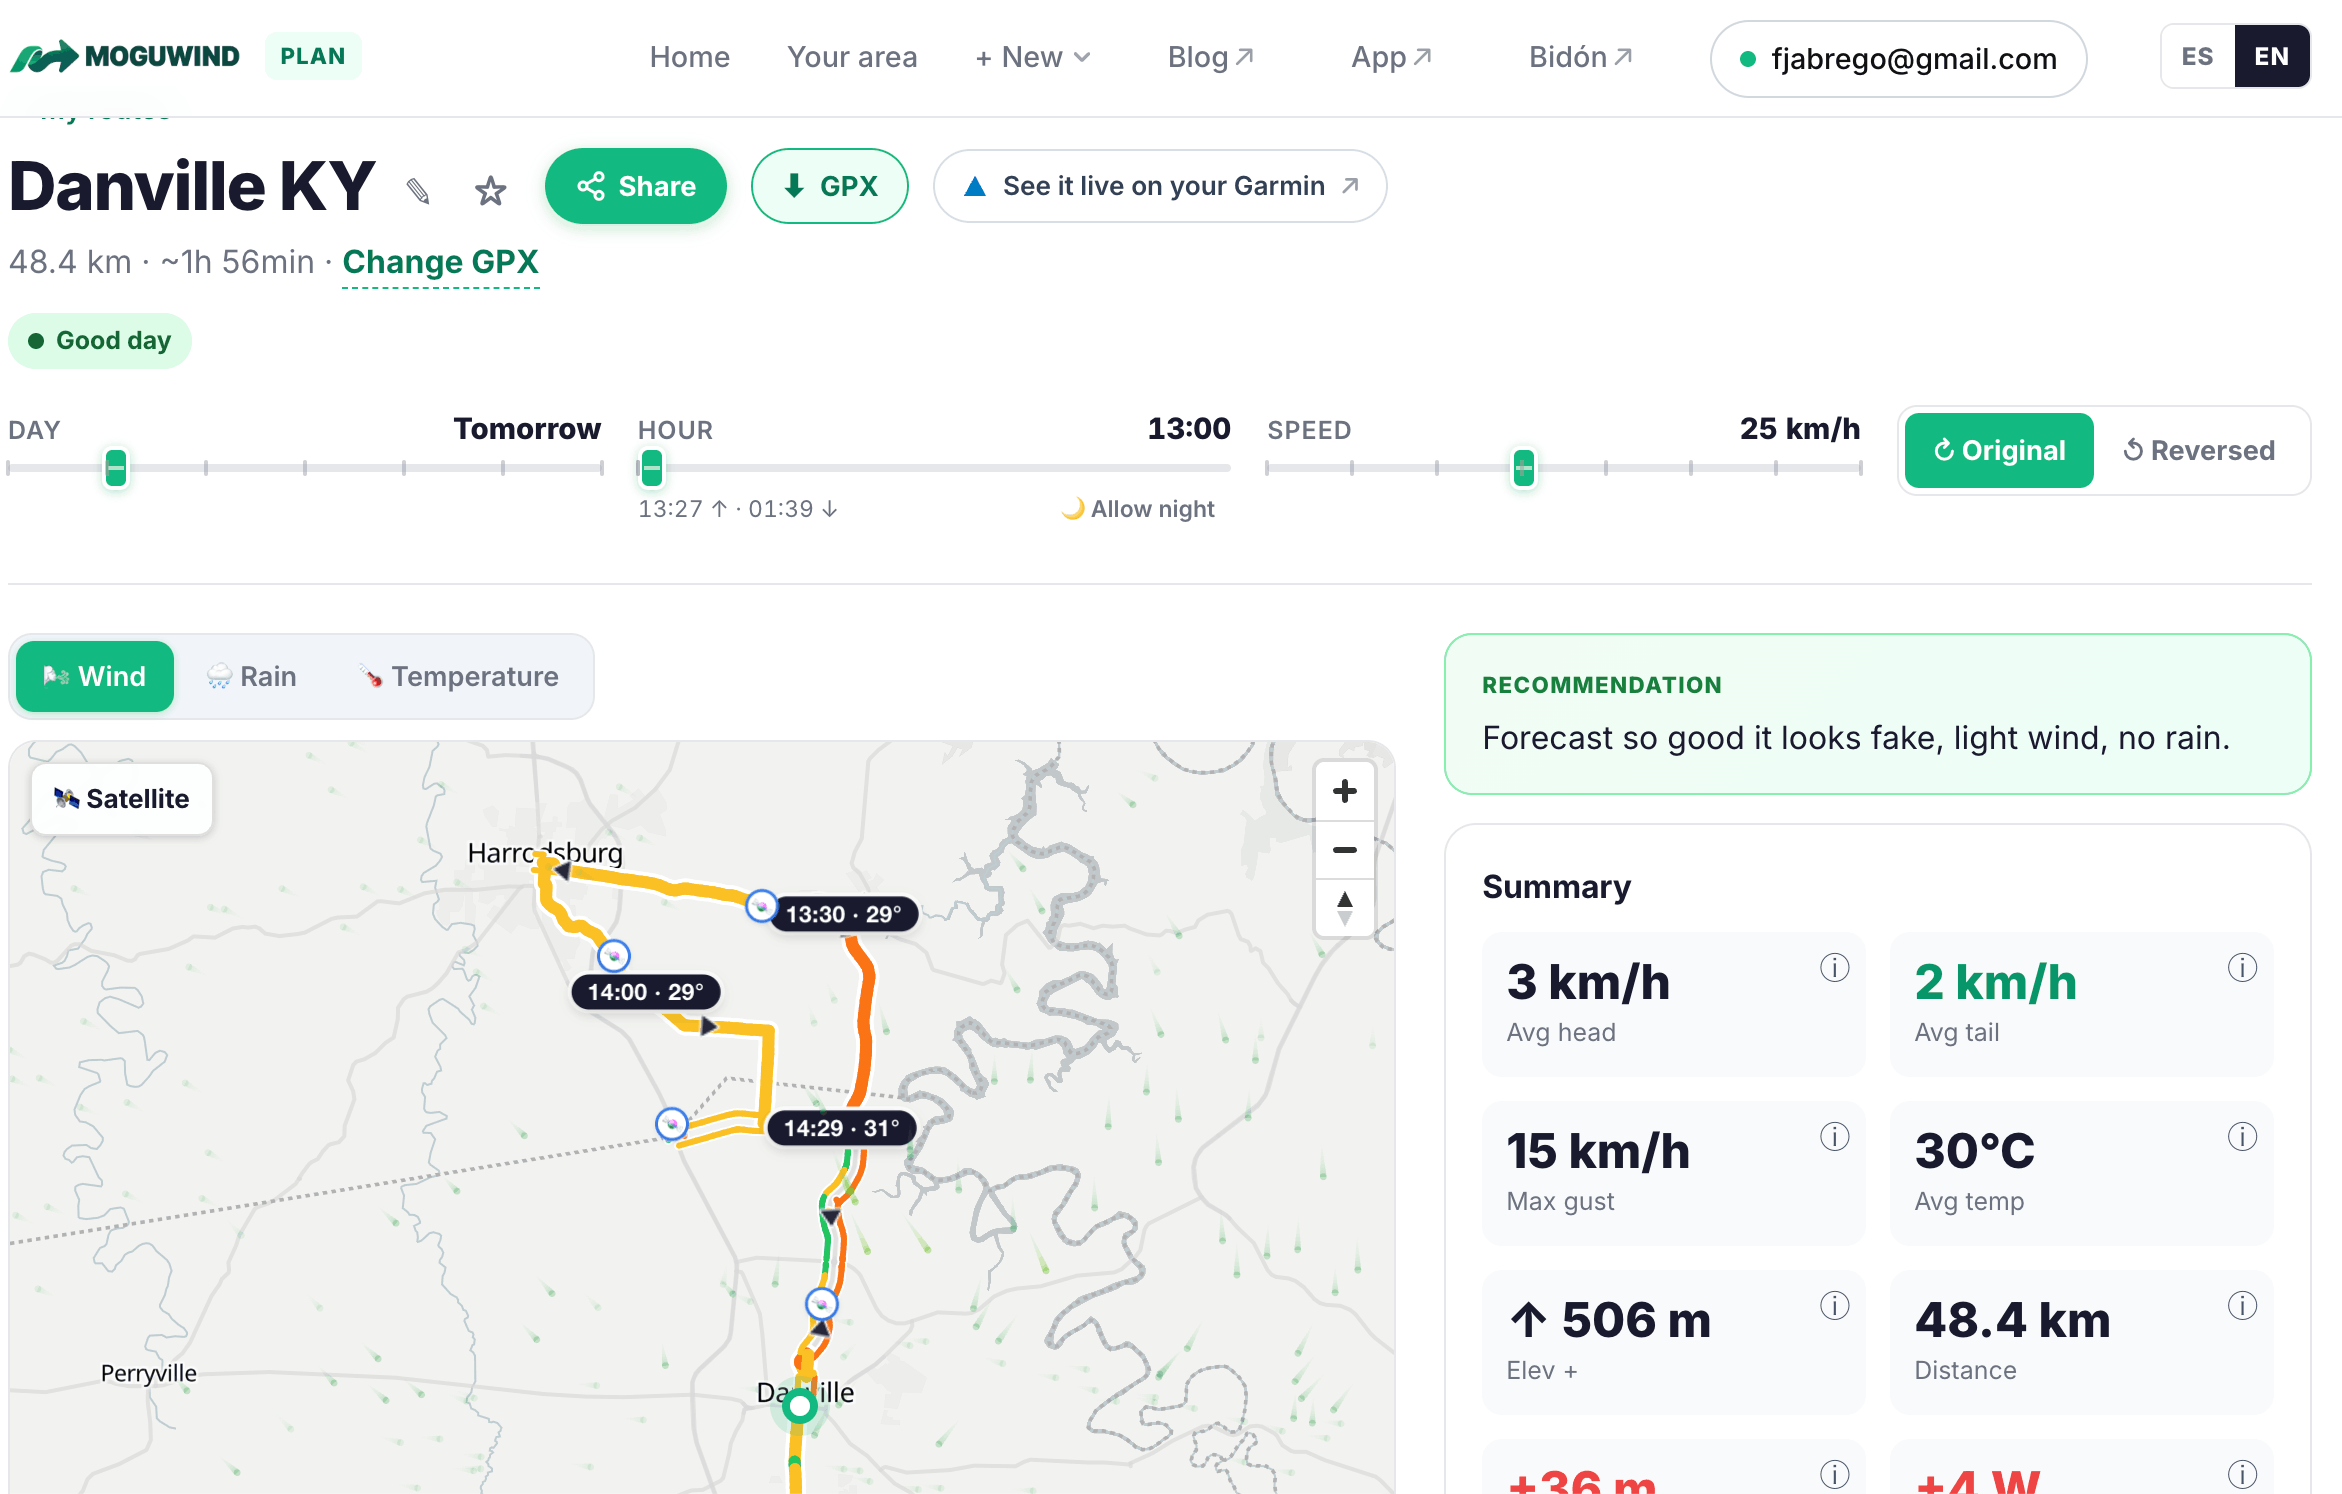This screenshot has height=1494, width=2342.
Task: Click the DAY slider handle
Action: [x=116, y=467]
